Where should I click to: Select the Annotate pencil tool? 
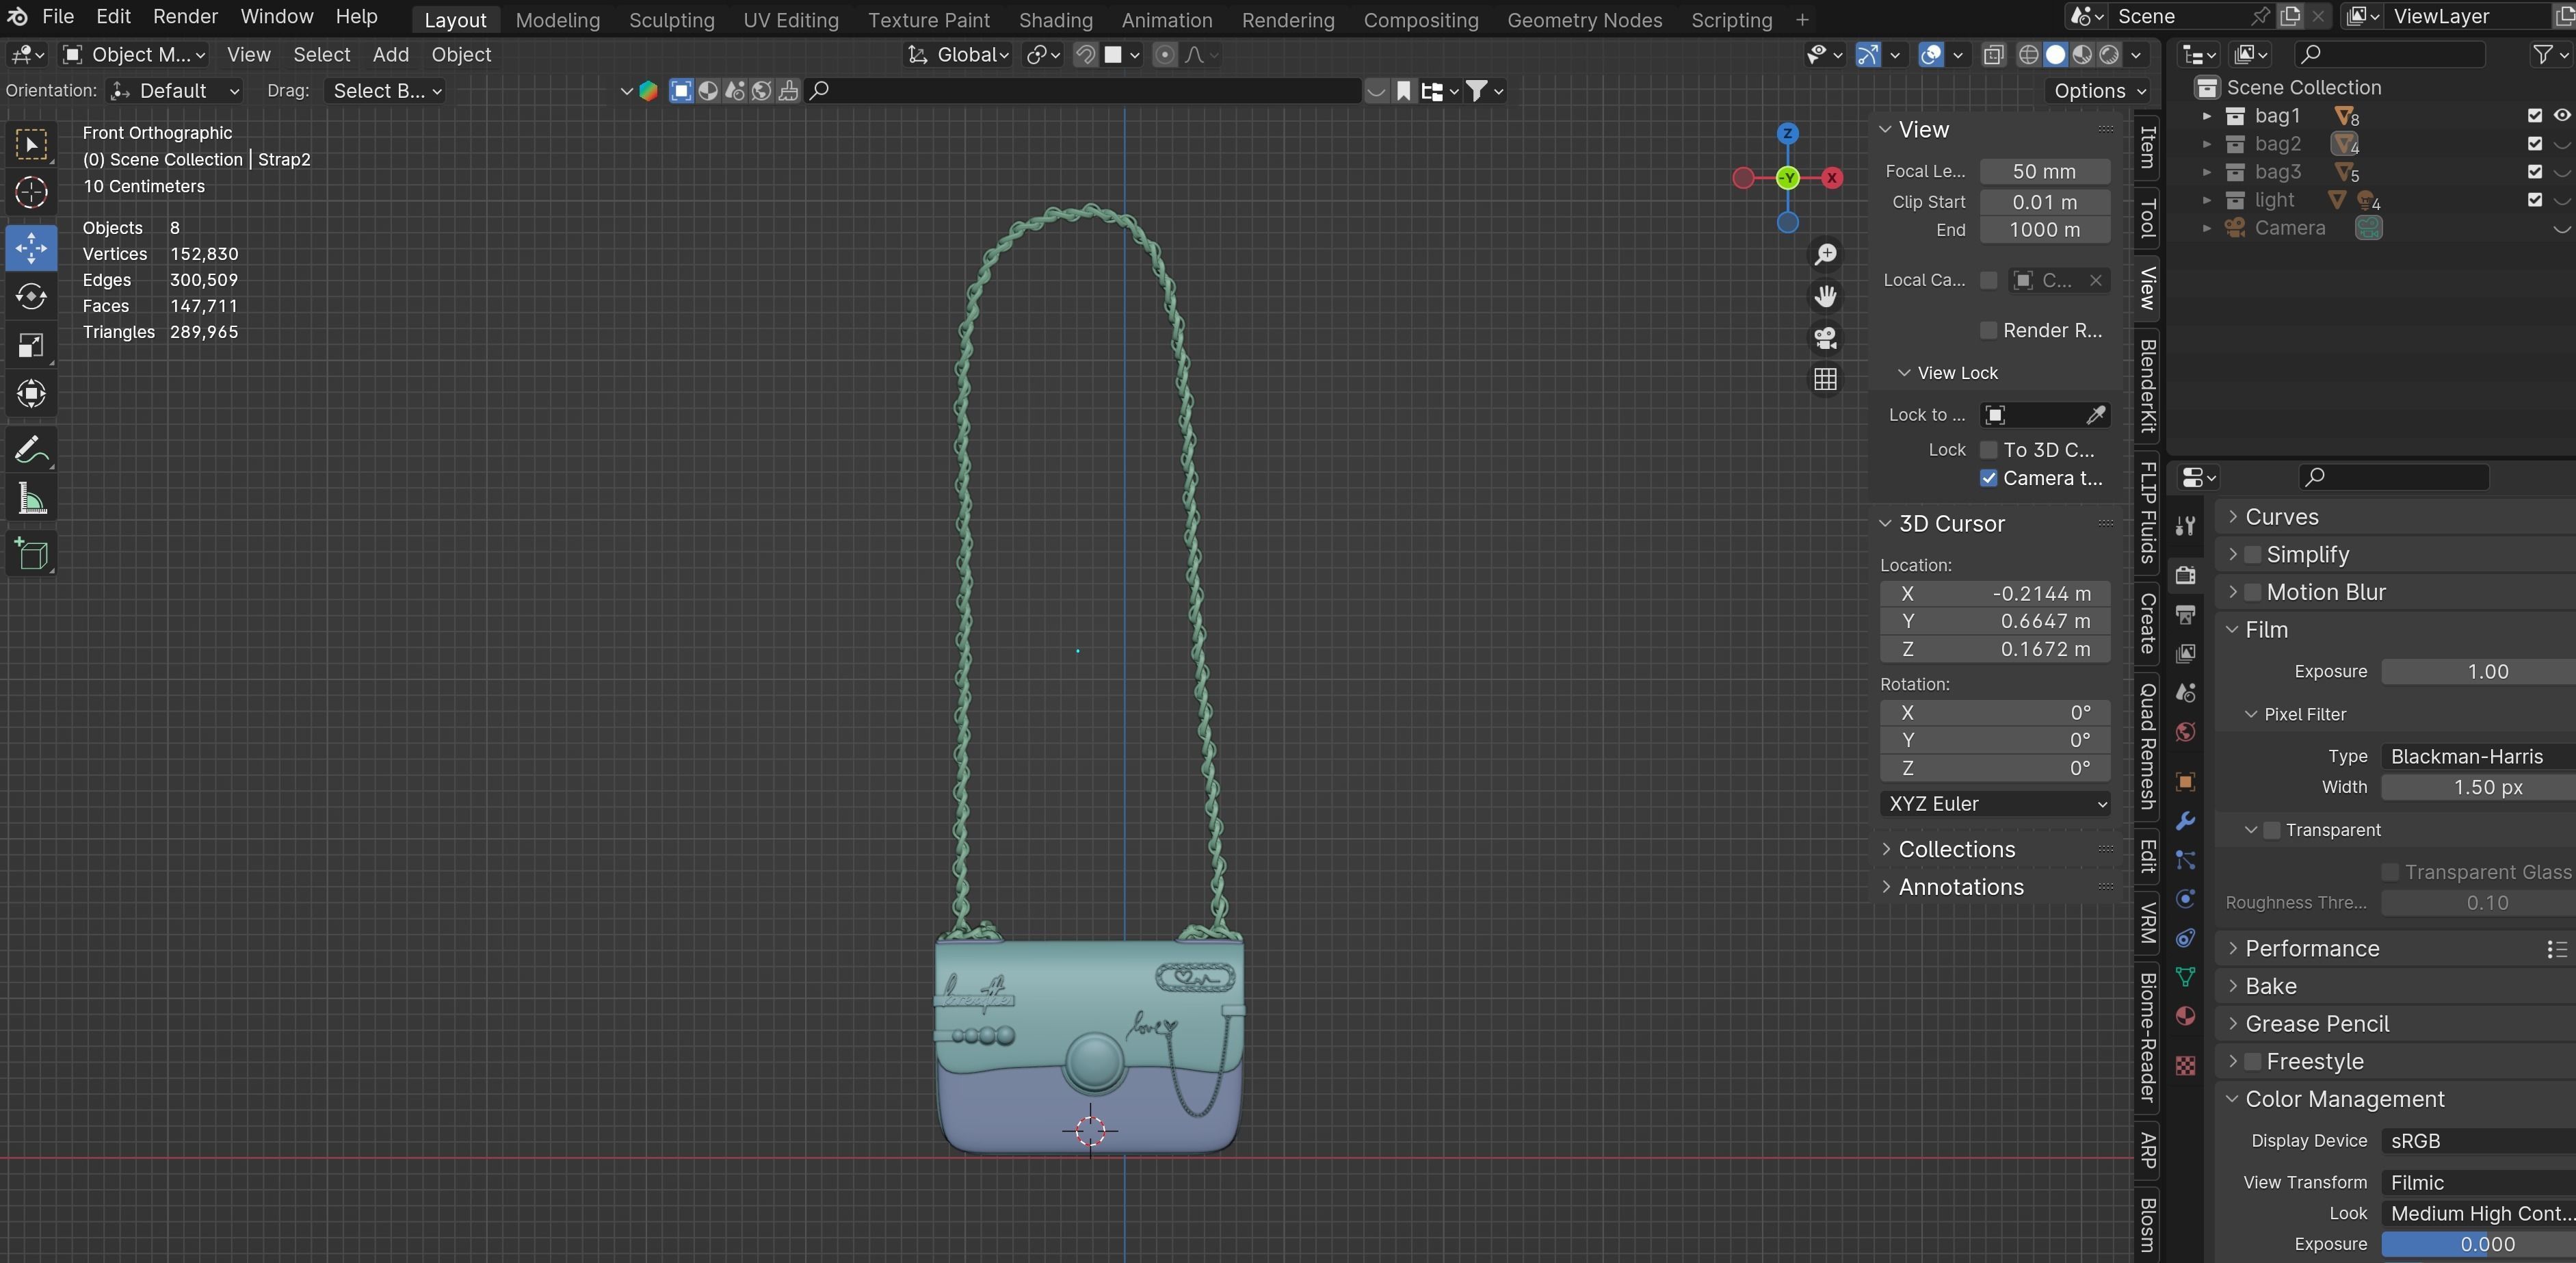point(31,450)
